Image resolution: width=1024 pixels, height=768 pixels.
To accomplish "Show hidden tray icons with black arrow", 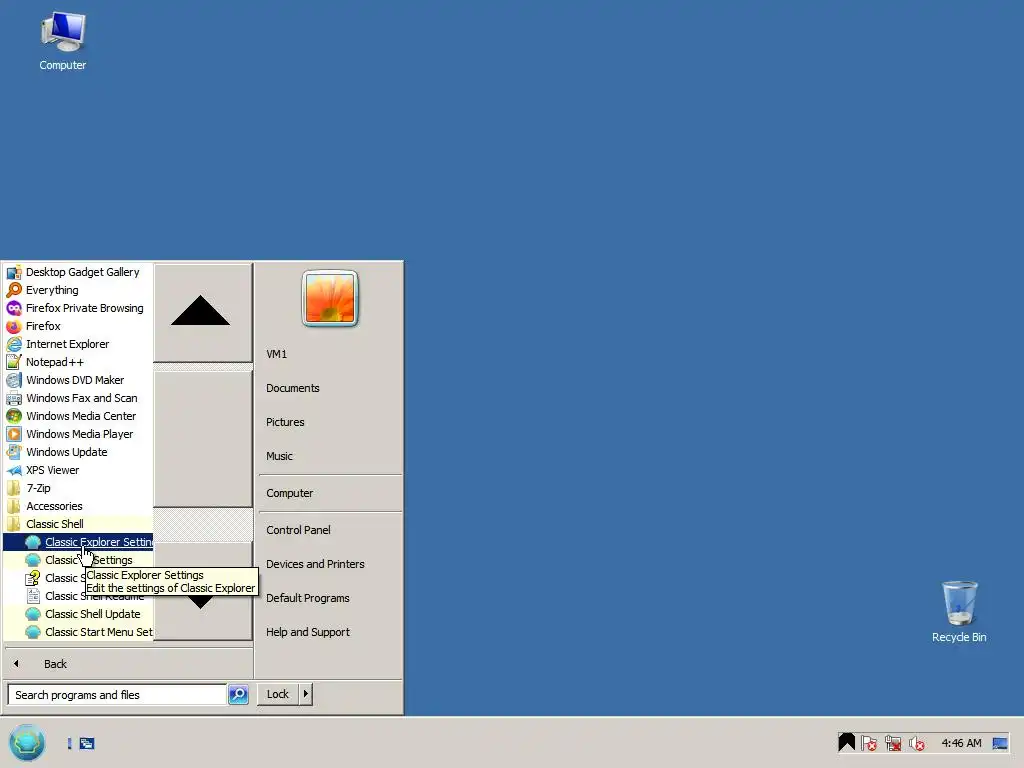I will [x=846, y=743].
